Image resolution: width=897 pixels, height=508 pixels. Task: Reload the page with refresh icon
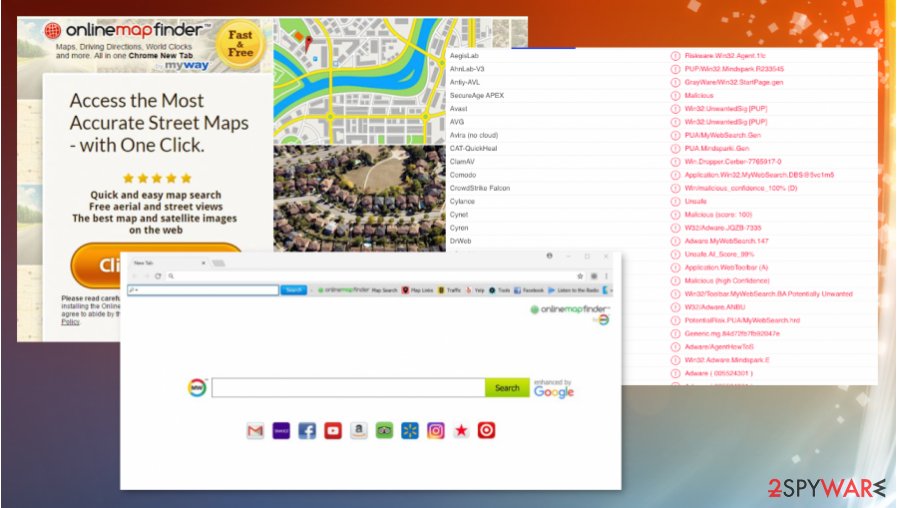(x=158, y=276)
